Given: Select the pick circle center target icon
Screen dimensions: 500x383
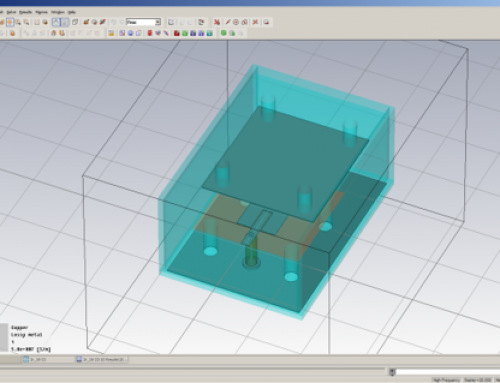Looking at the screenshot, I should coord(236,22).
